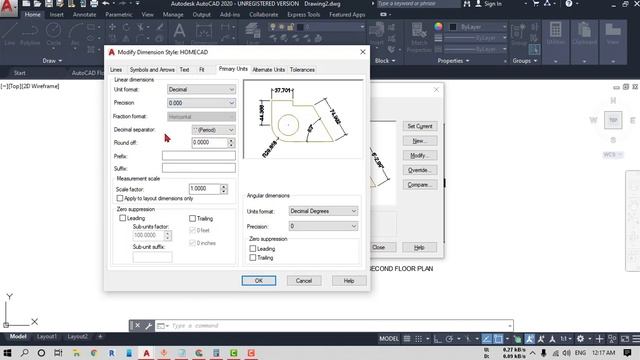Select the Circle tool in ribbon
This screenshot has width=640, height=360.
click(x=53, y=34)
